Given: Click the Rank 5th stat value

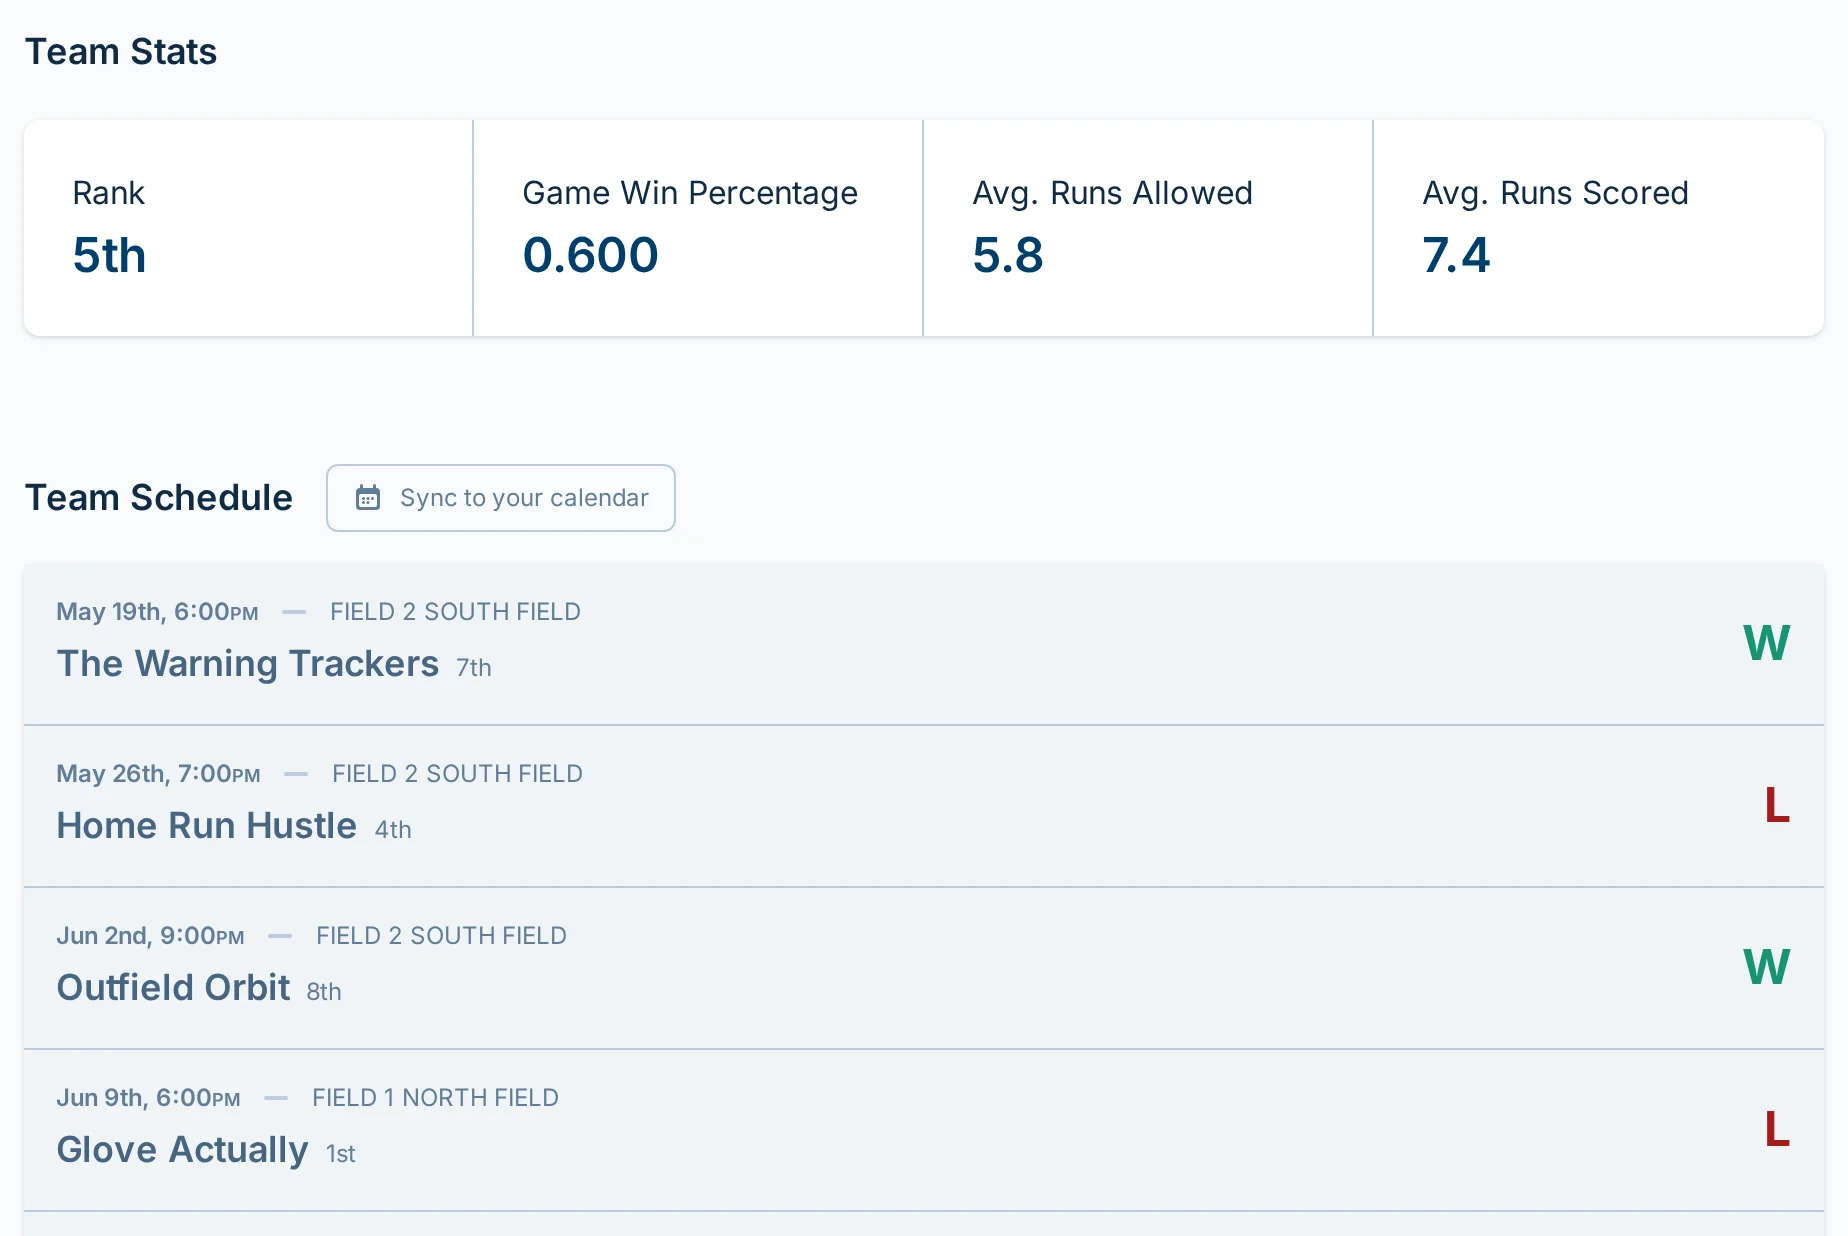Looking at the screenshot, I should [109, 255].
